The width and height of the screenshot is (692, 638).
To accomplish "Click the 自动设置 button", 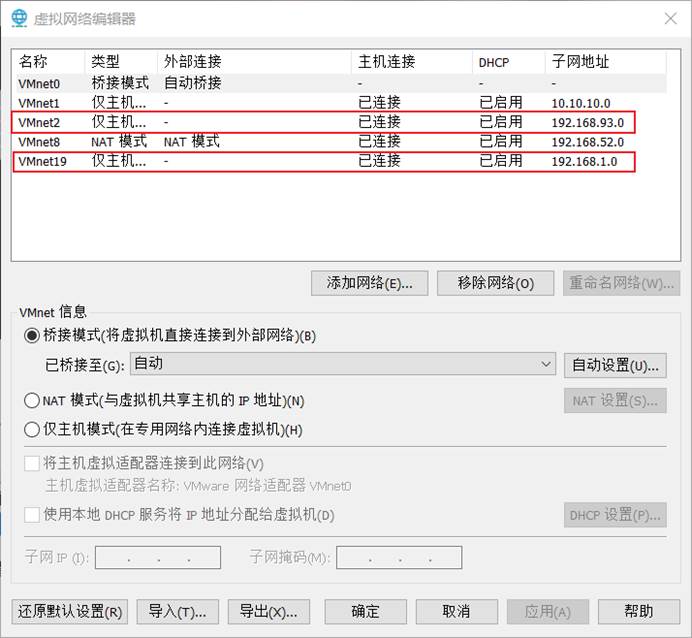I will 615,365.
